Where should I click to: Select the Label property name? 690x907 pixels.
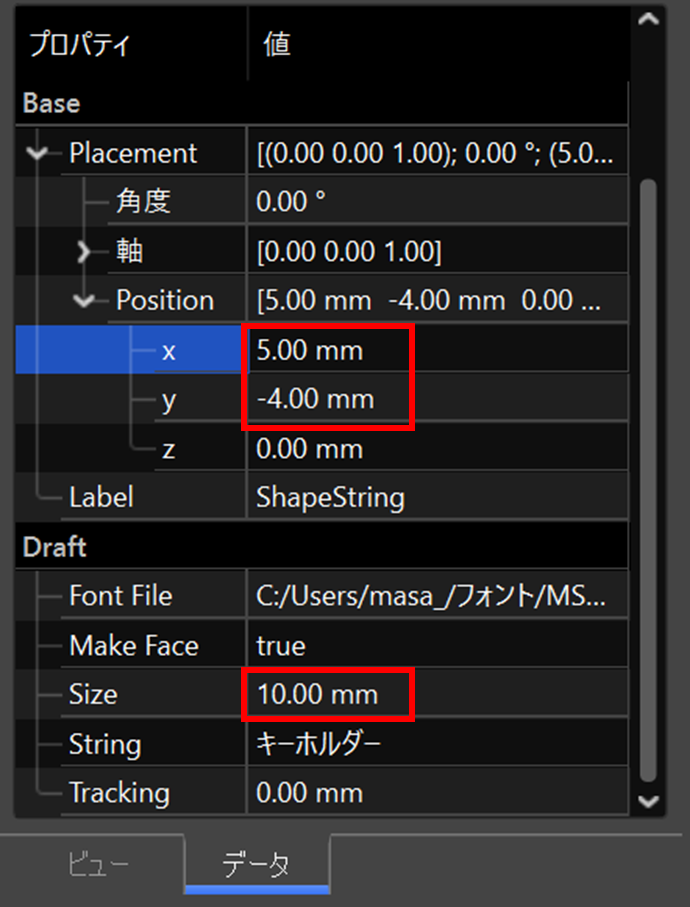pos(101,497)
